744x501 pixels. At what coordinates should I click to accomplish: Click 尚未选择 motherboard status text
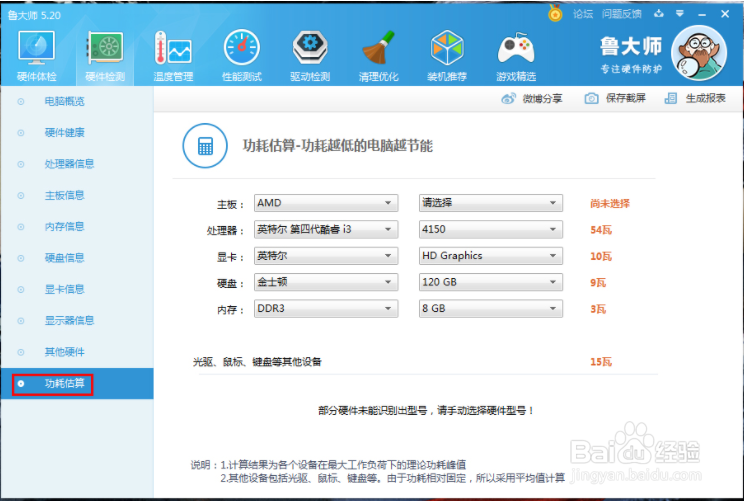coord(610,204)
